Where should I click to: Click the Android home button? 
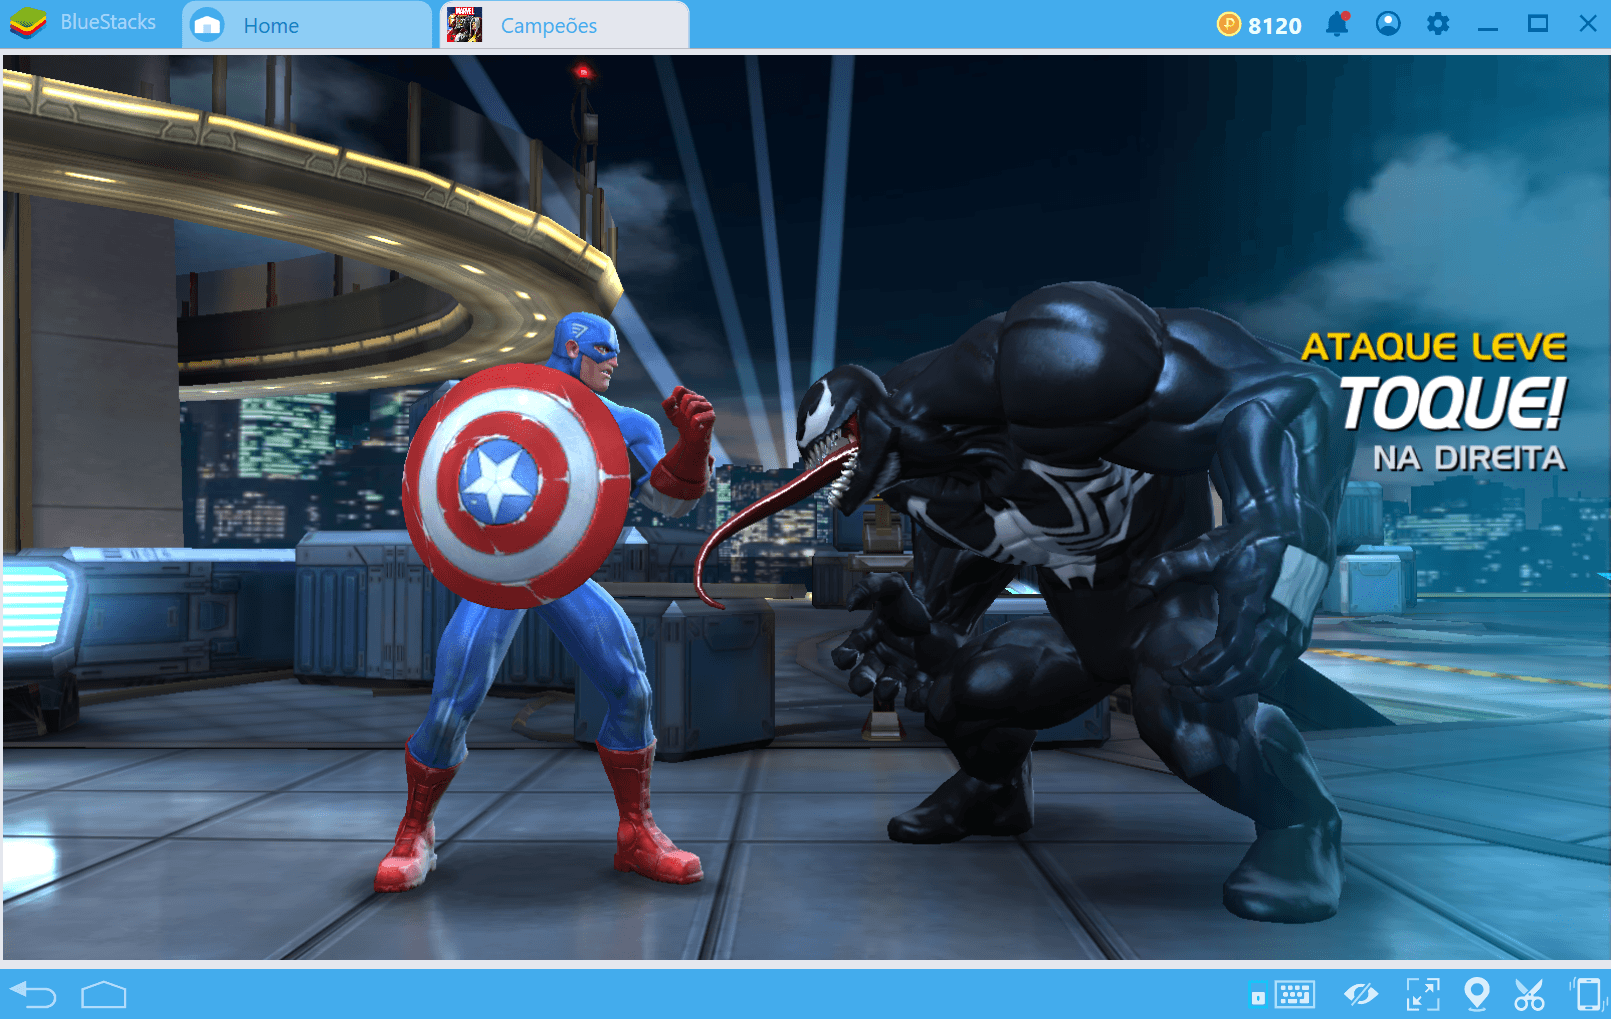tap(104, 995)
